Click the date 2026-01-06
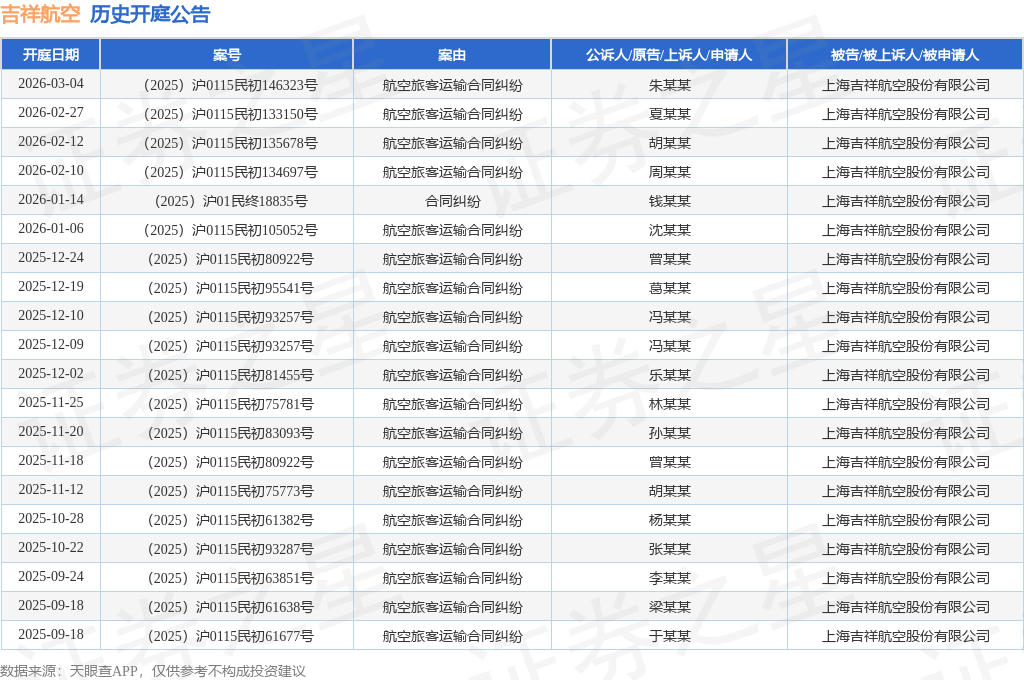Image resolution: width=1024 pixels, height=680 pixels. coord(51,229)
